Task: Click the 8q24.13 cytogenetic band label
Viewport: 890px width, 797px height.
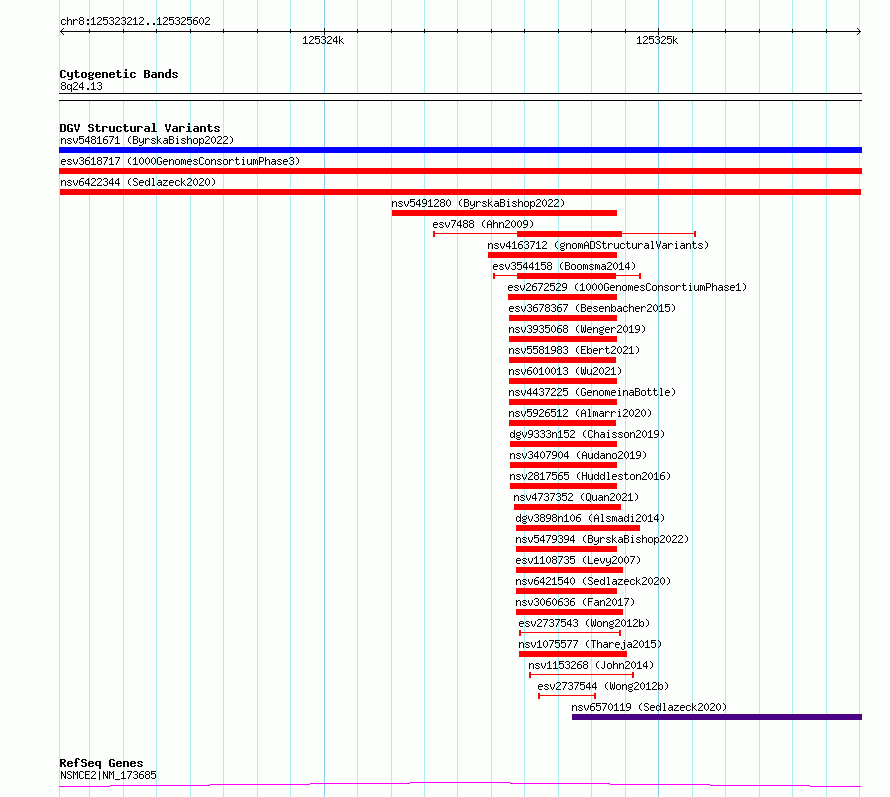Action: [81, 86]
